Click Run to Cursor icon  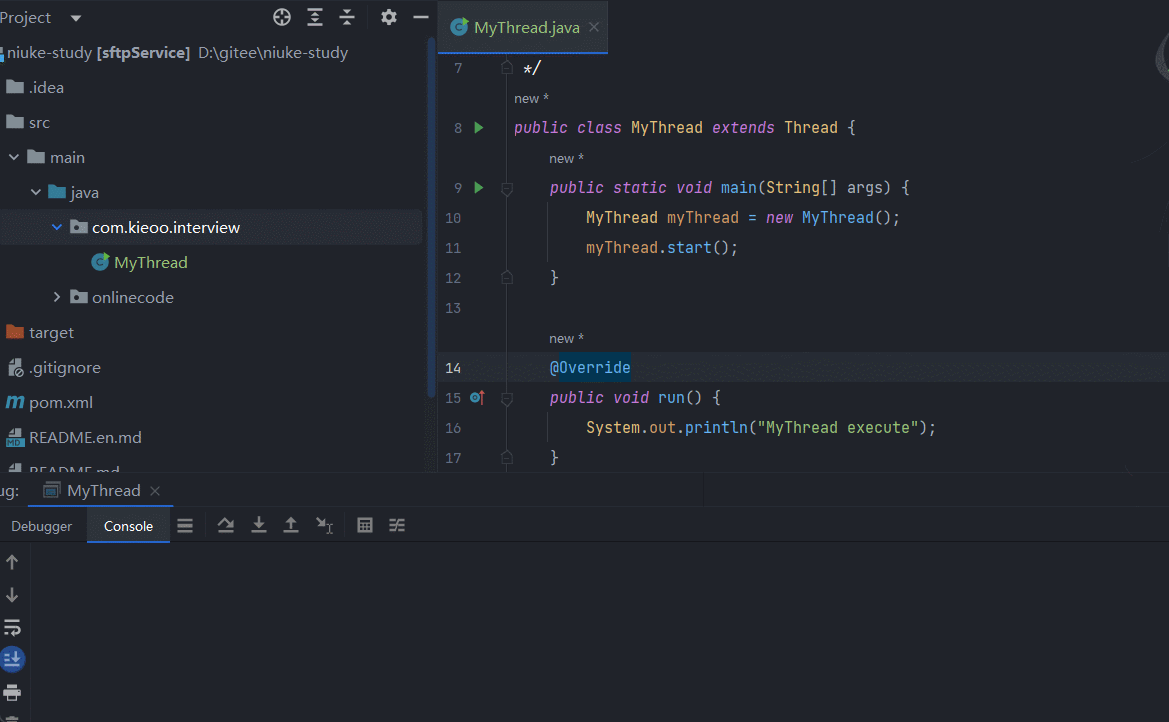(x=324, y=525)
